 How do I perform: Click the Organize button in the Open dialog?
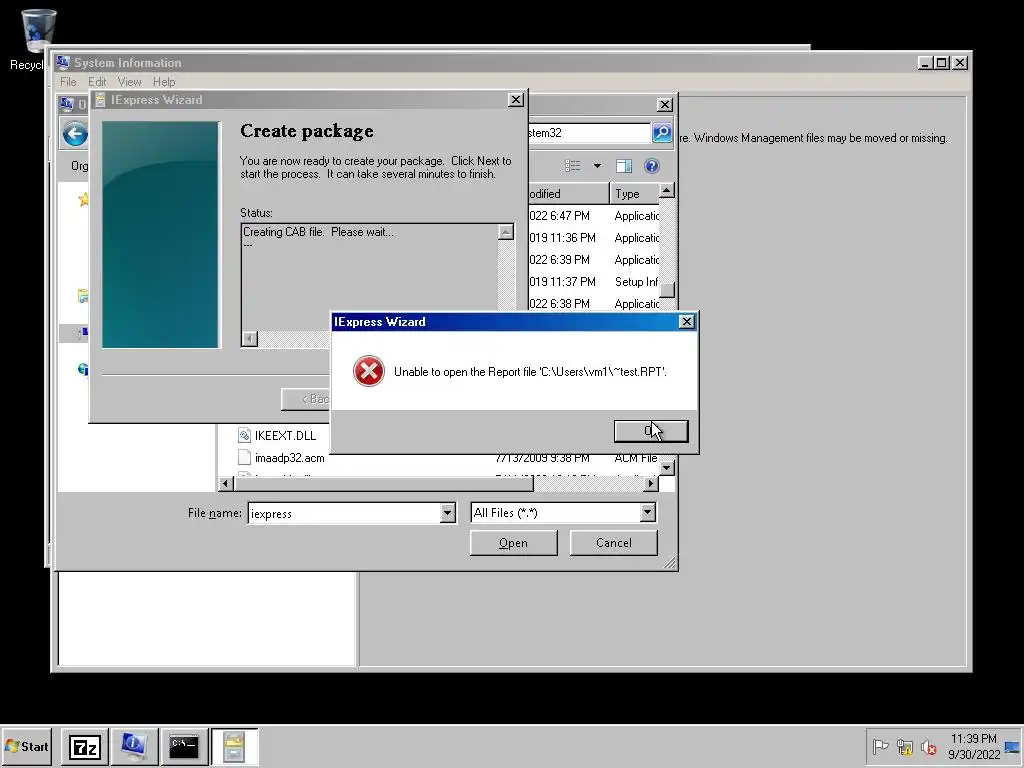(x=80, y=166)
